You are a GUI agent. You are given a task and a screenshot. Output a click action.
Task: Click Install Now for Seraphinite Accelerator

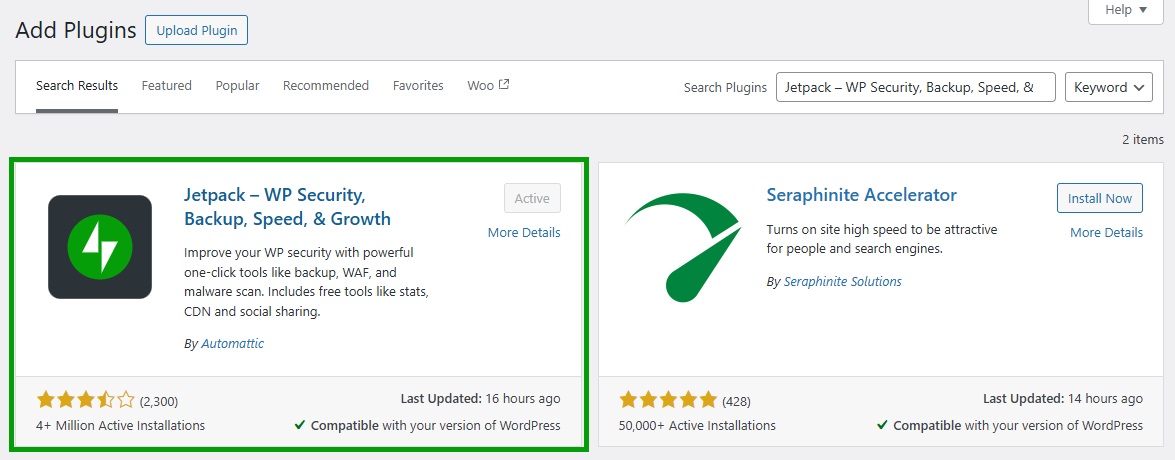(1099, 199)
